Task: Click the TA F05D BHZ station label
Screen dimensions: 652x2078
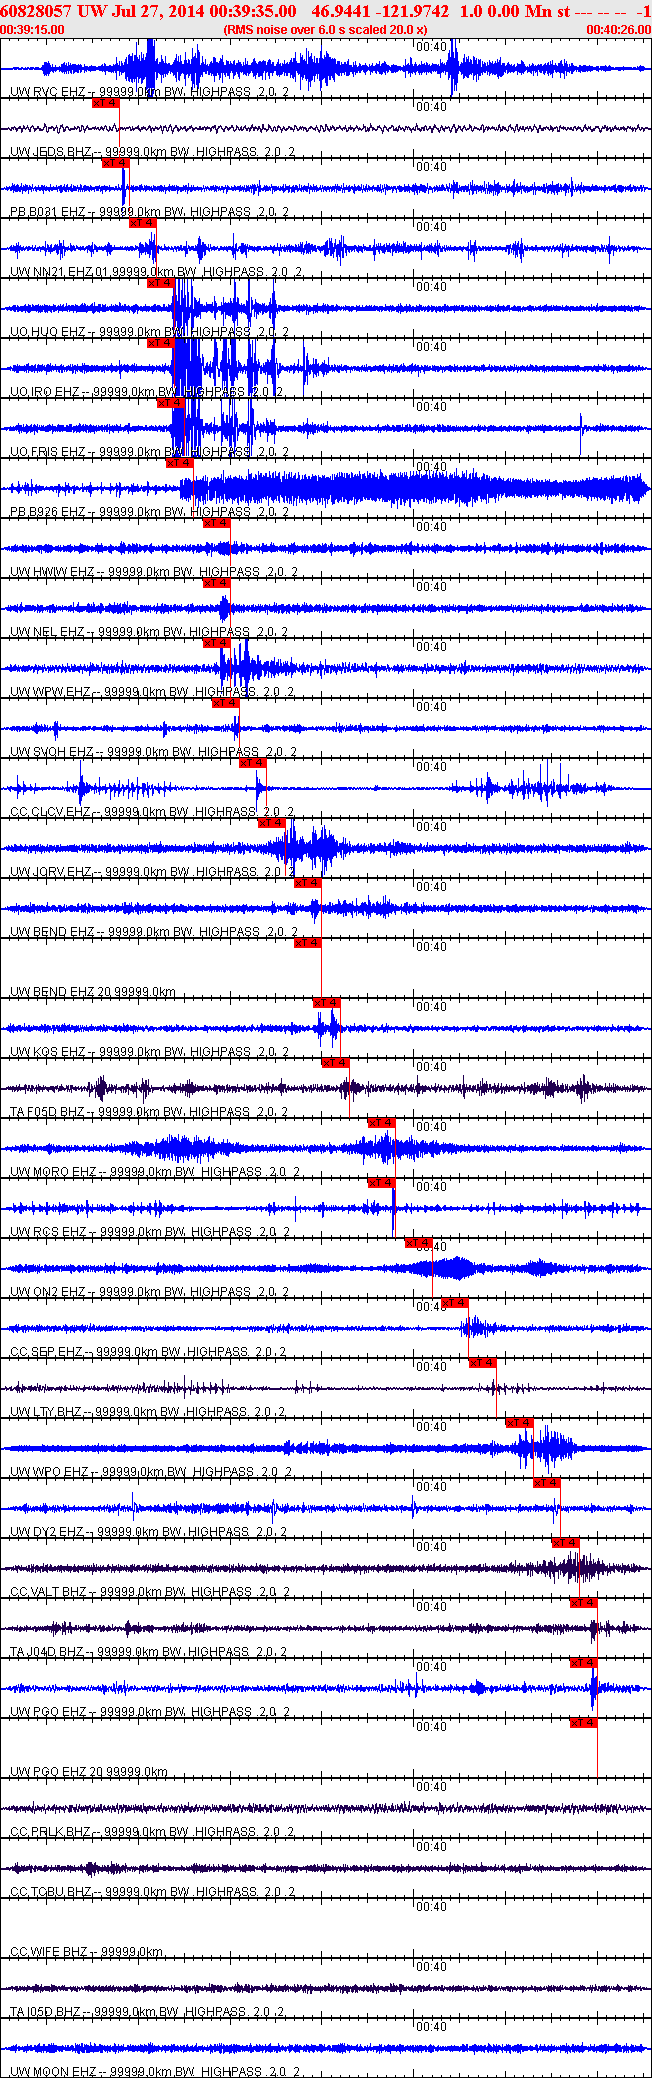Action: pyautogui.click(x=150, y=1112)
